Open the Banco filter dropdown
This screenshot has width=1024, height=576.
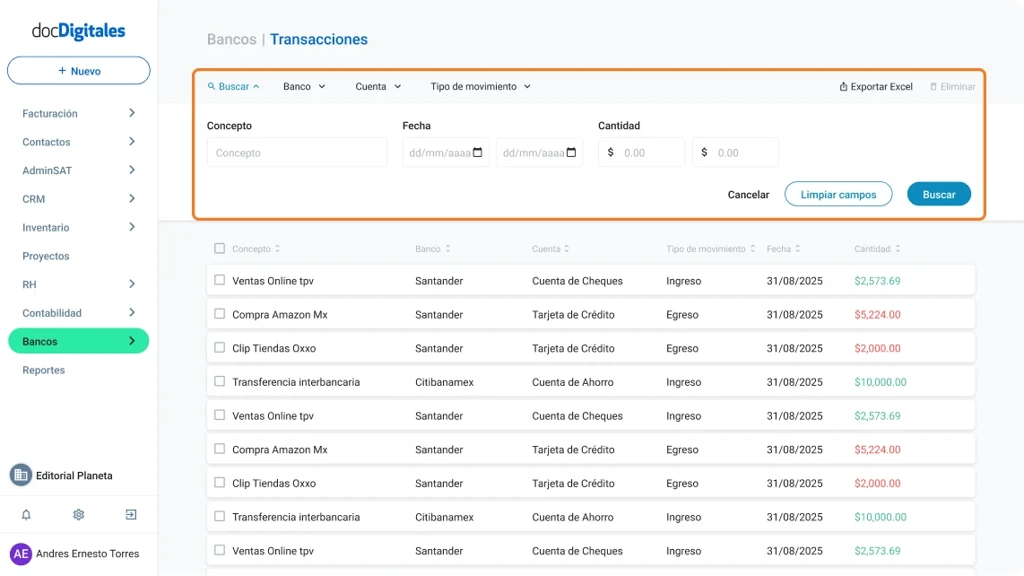click(303, 86)
